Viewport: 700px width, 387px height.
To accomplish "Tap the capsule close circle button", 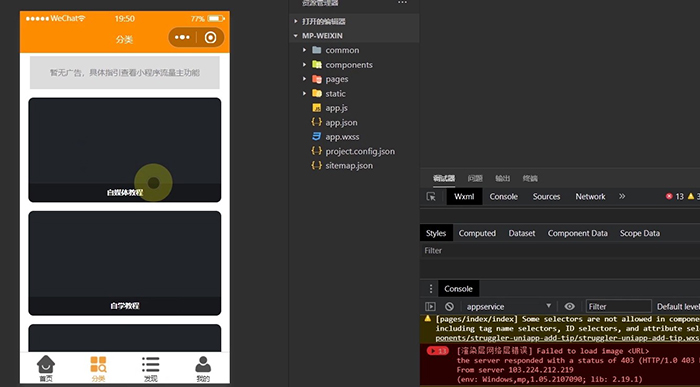I will pyautogui.click(x=210, y=37).
